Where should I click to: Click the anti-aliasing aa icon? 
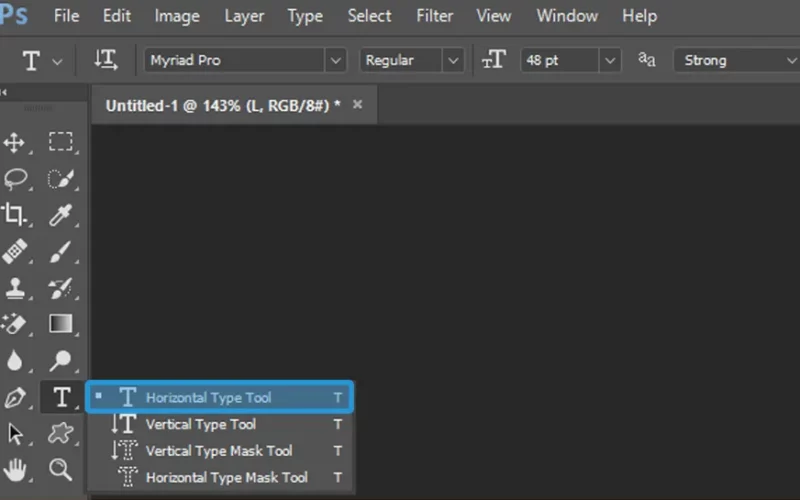(x=647, y=60)
